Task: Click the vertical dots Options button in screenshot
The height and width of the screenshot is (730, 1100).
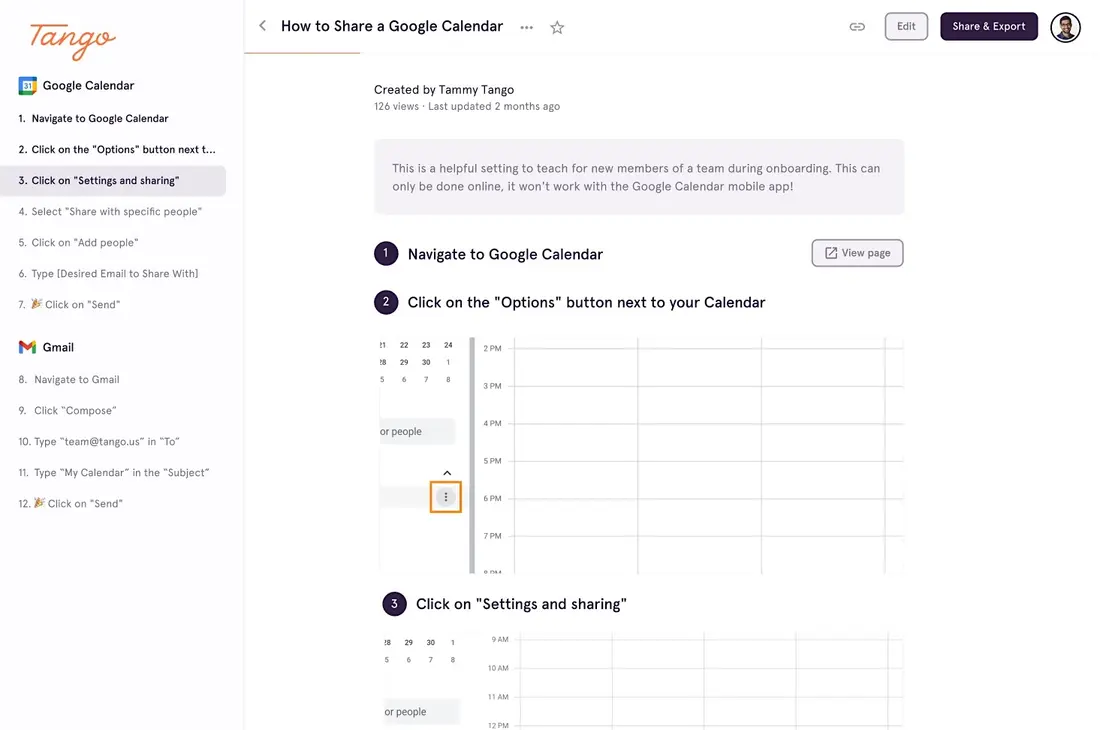Action: pos(445,497)
